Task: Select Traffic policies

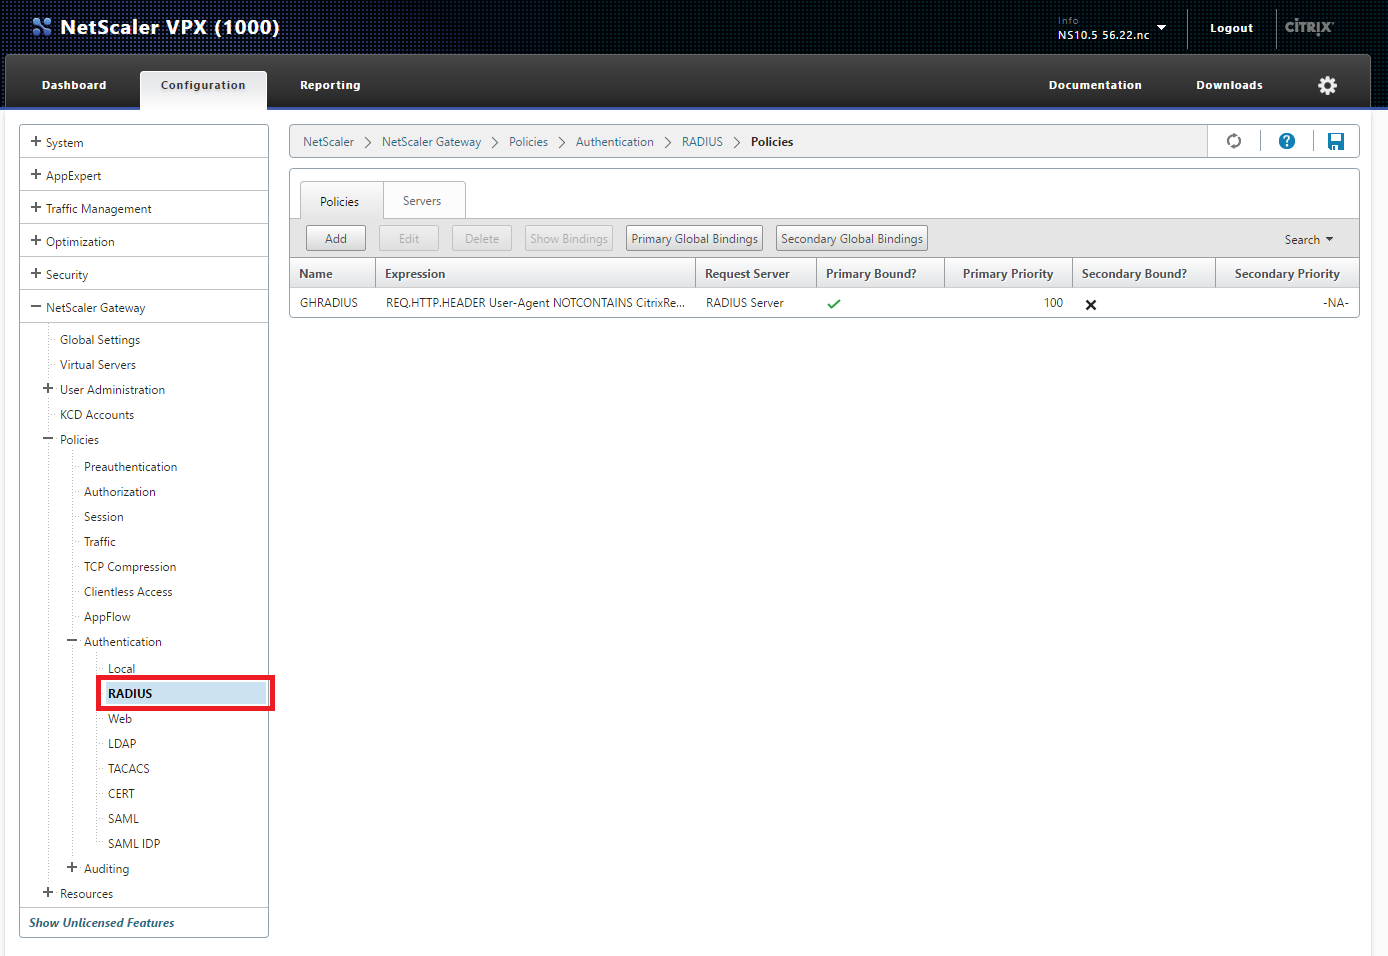Action: (x=100, y=542)
